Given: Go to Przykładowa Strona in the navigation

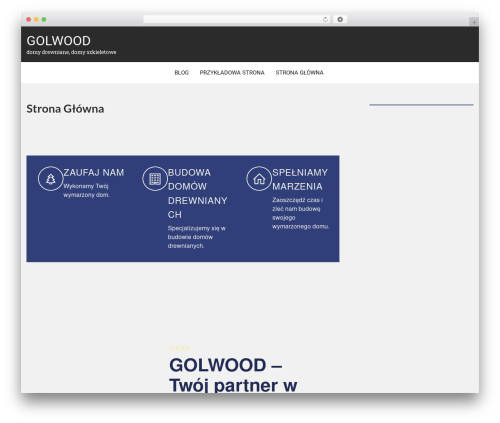Looking at the screenshot, I should (x=232, y=73).
